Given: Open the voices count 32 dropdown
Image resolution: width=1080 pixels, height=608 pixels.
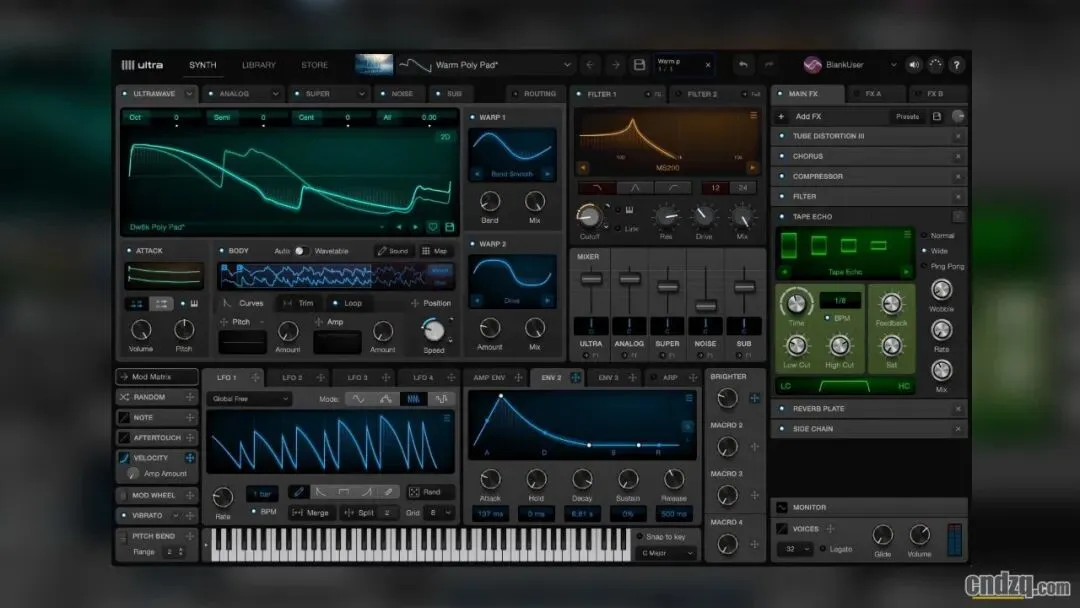Looking at the screenshot, I should click(x=794, y=549).
